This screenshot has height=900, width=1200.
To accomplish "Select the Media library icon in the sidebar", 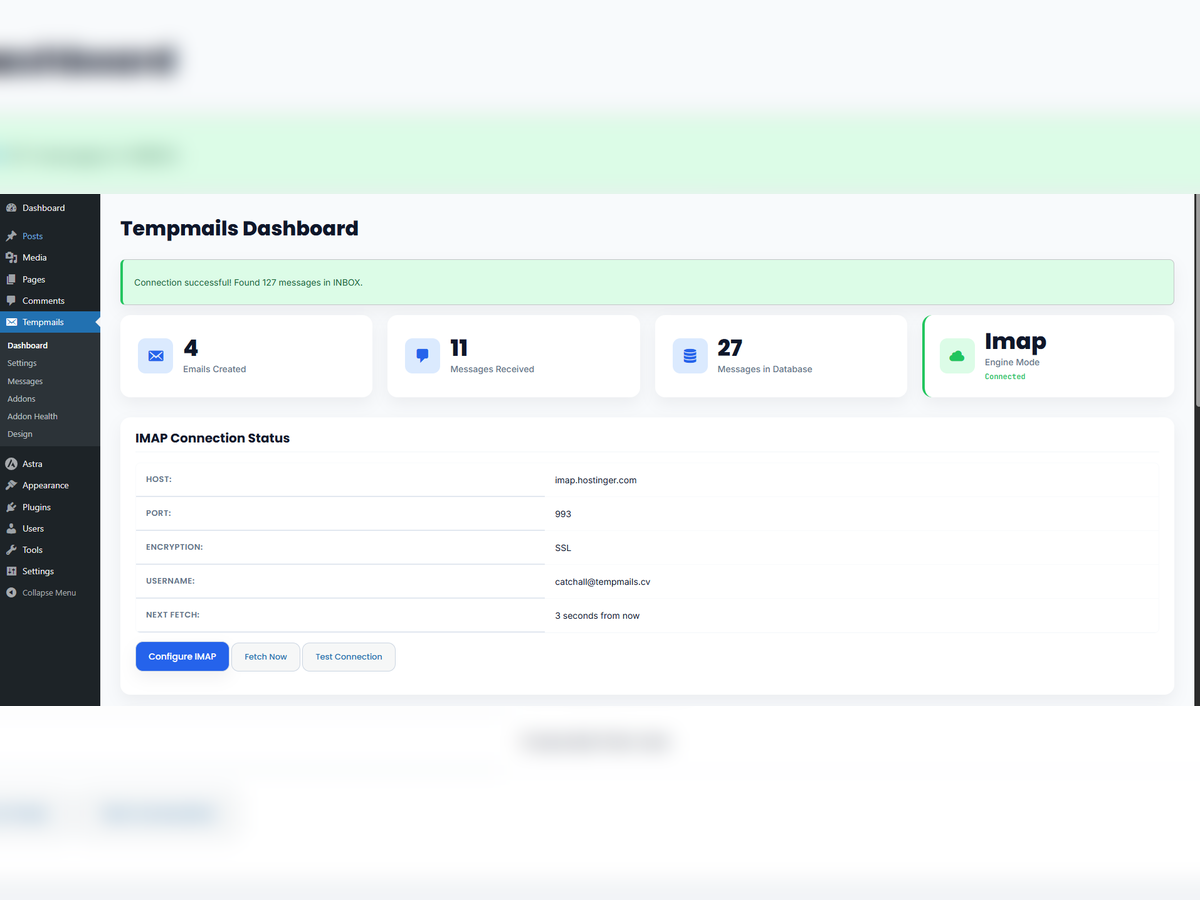I will (x=13, y=257).
